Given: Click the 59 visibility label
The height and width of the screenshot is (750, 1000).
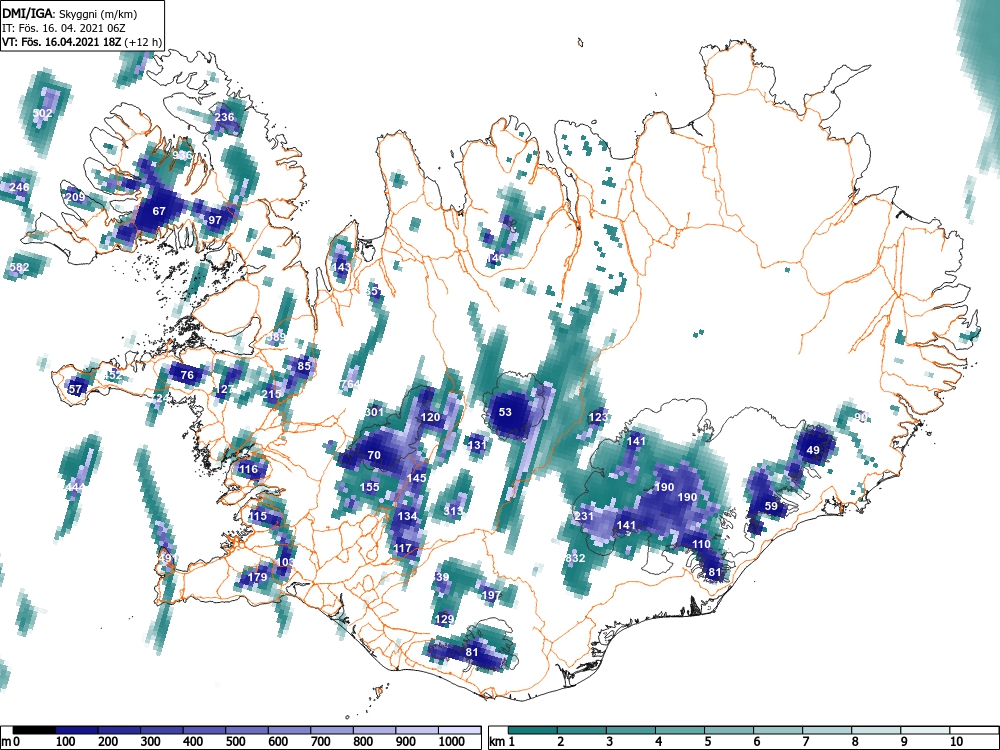Looking at the screenshot, I should [x=772, y=506].
